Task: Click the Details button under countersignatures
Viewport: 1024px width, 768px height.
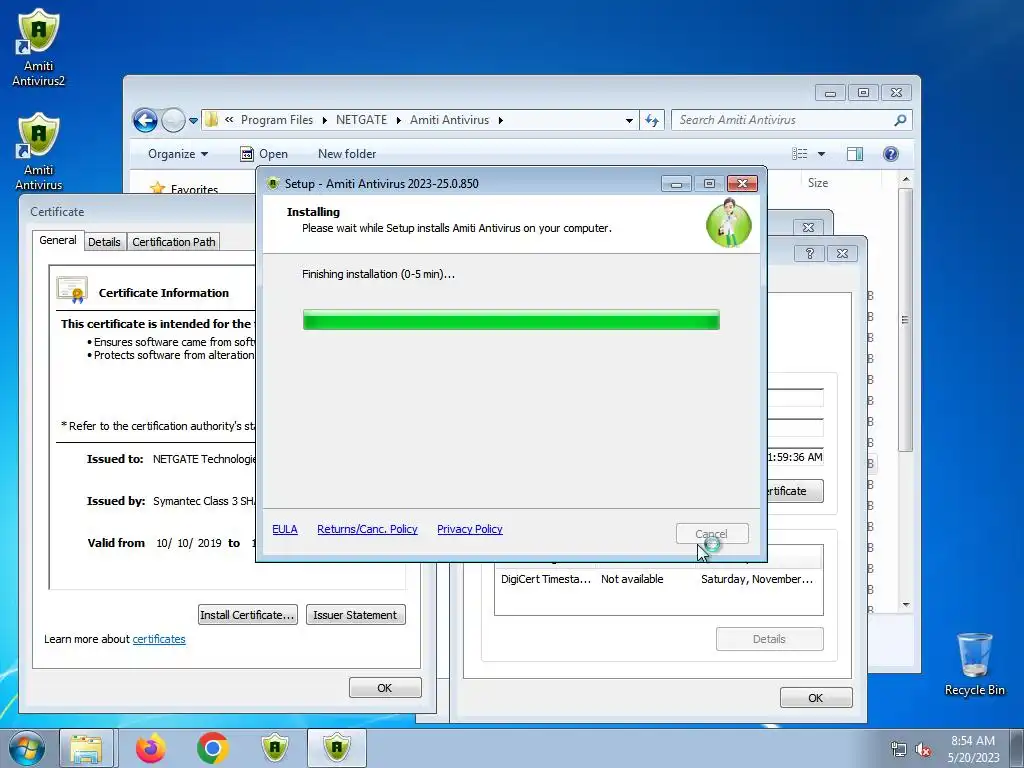Action: pos(769,639)
